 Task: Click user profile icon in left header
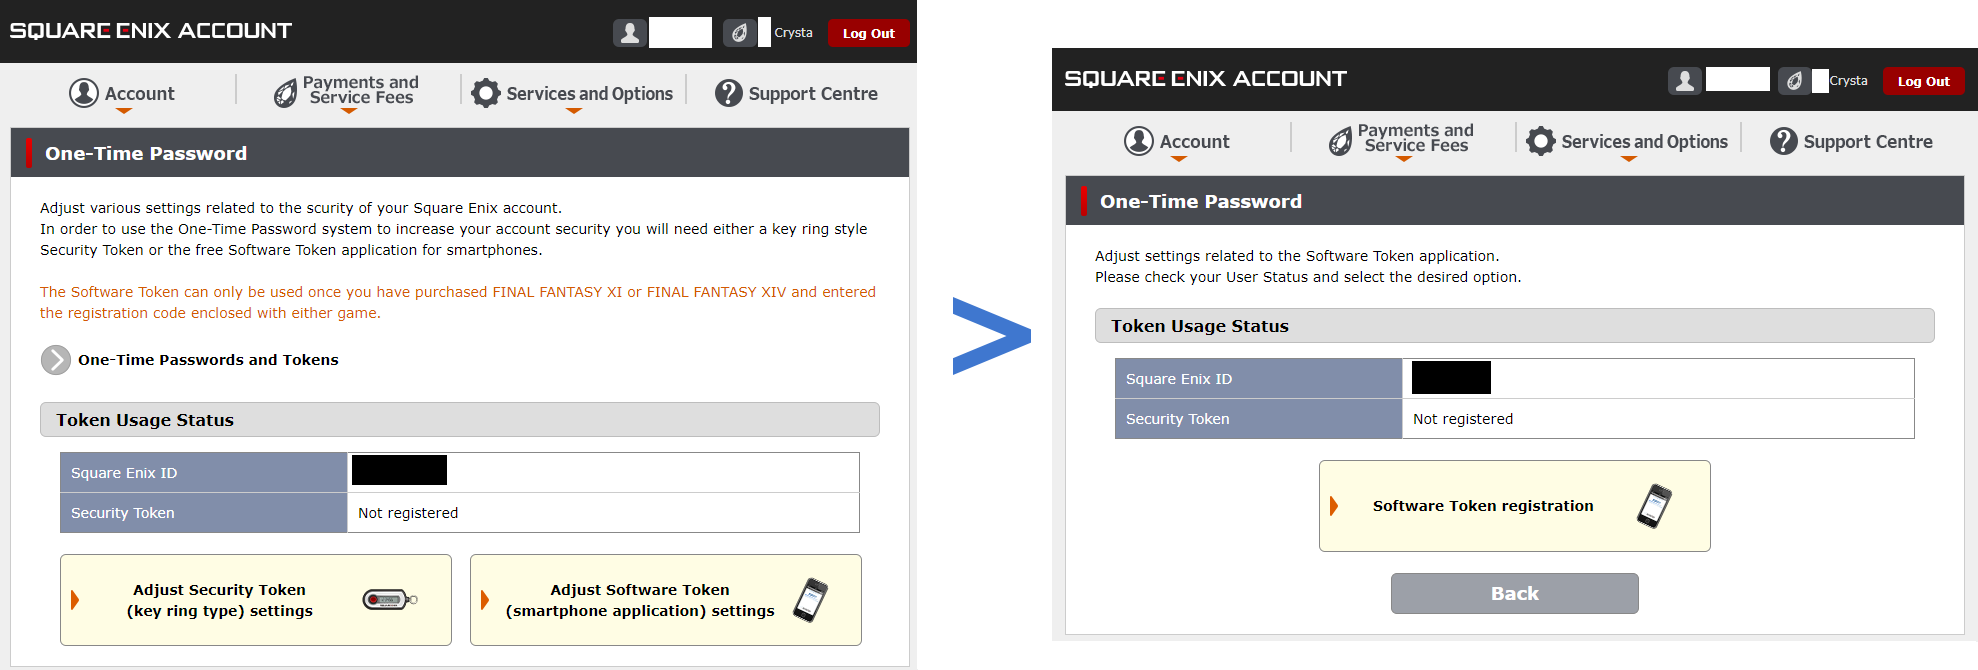[629, 33]
